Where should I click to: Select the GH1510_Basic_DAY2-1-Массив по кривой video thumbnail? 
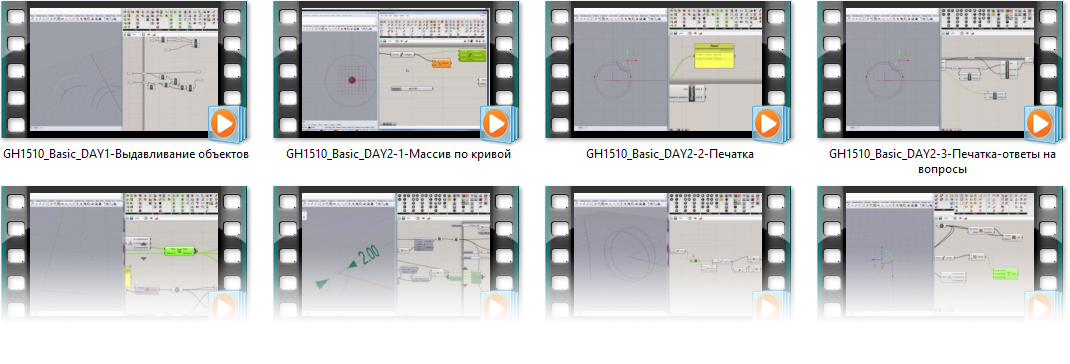[x=396, y=70]
